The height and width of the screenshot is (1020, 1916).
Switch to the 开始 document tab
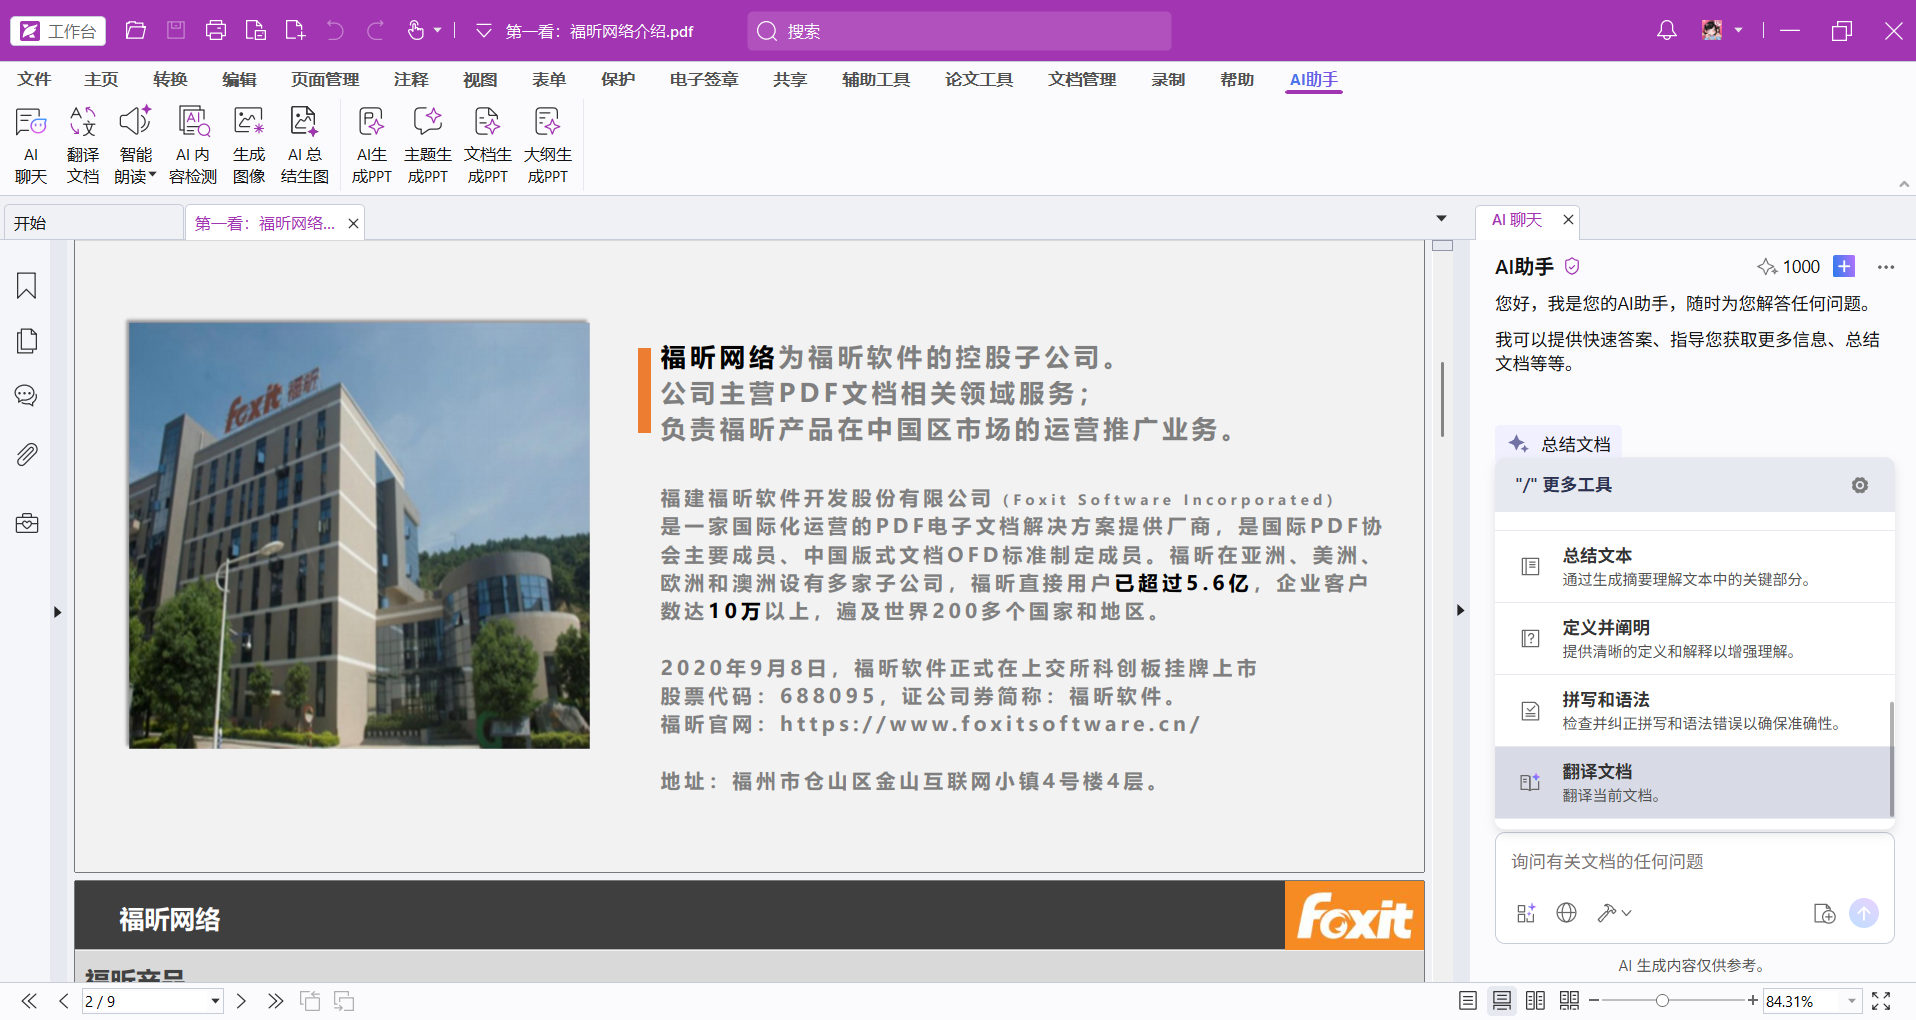(x=93, y=223)
